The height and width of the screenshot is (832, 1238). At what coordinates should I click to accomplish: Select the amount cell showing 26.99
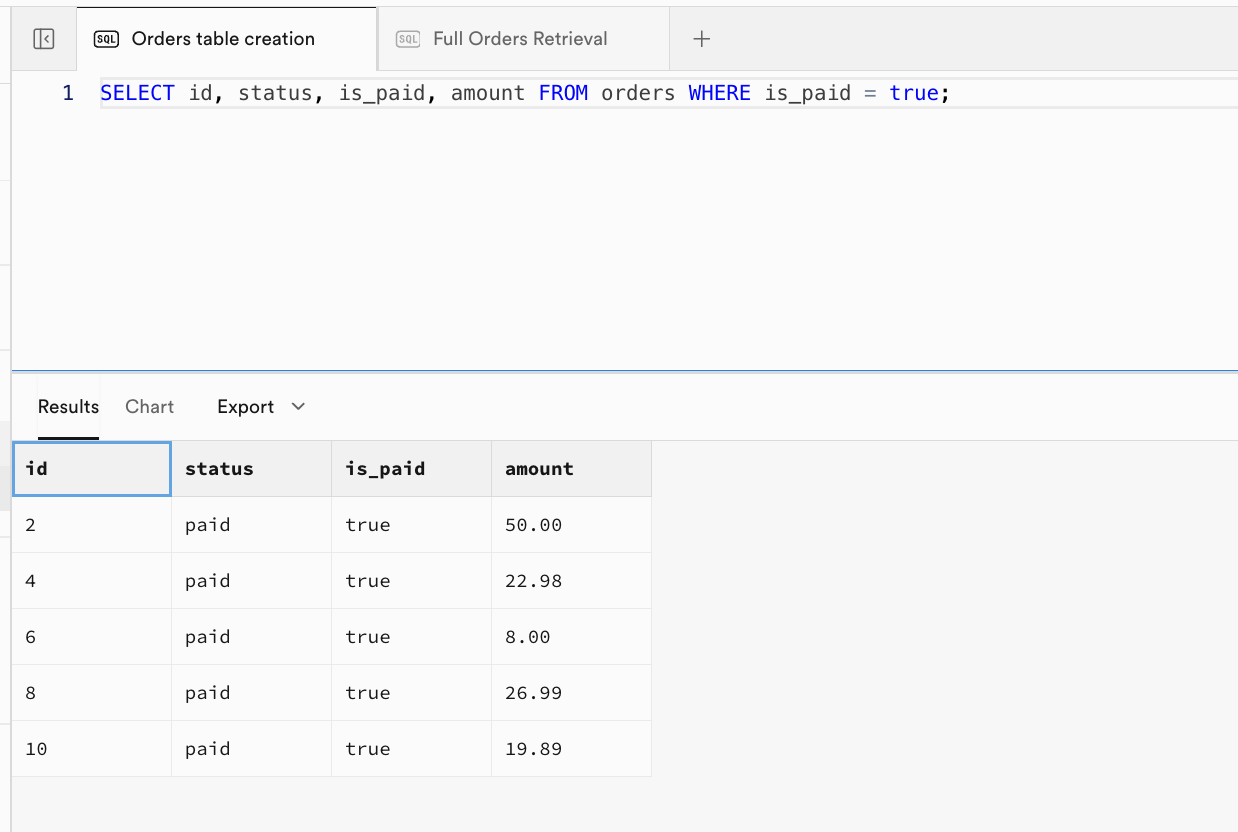[x=571, y=693]
